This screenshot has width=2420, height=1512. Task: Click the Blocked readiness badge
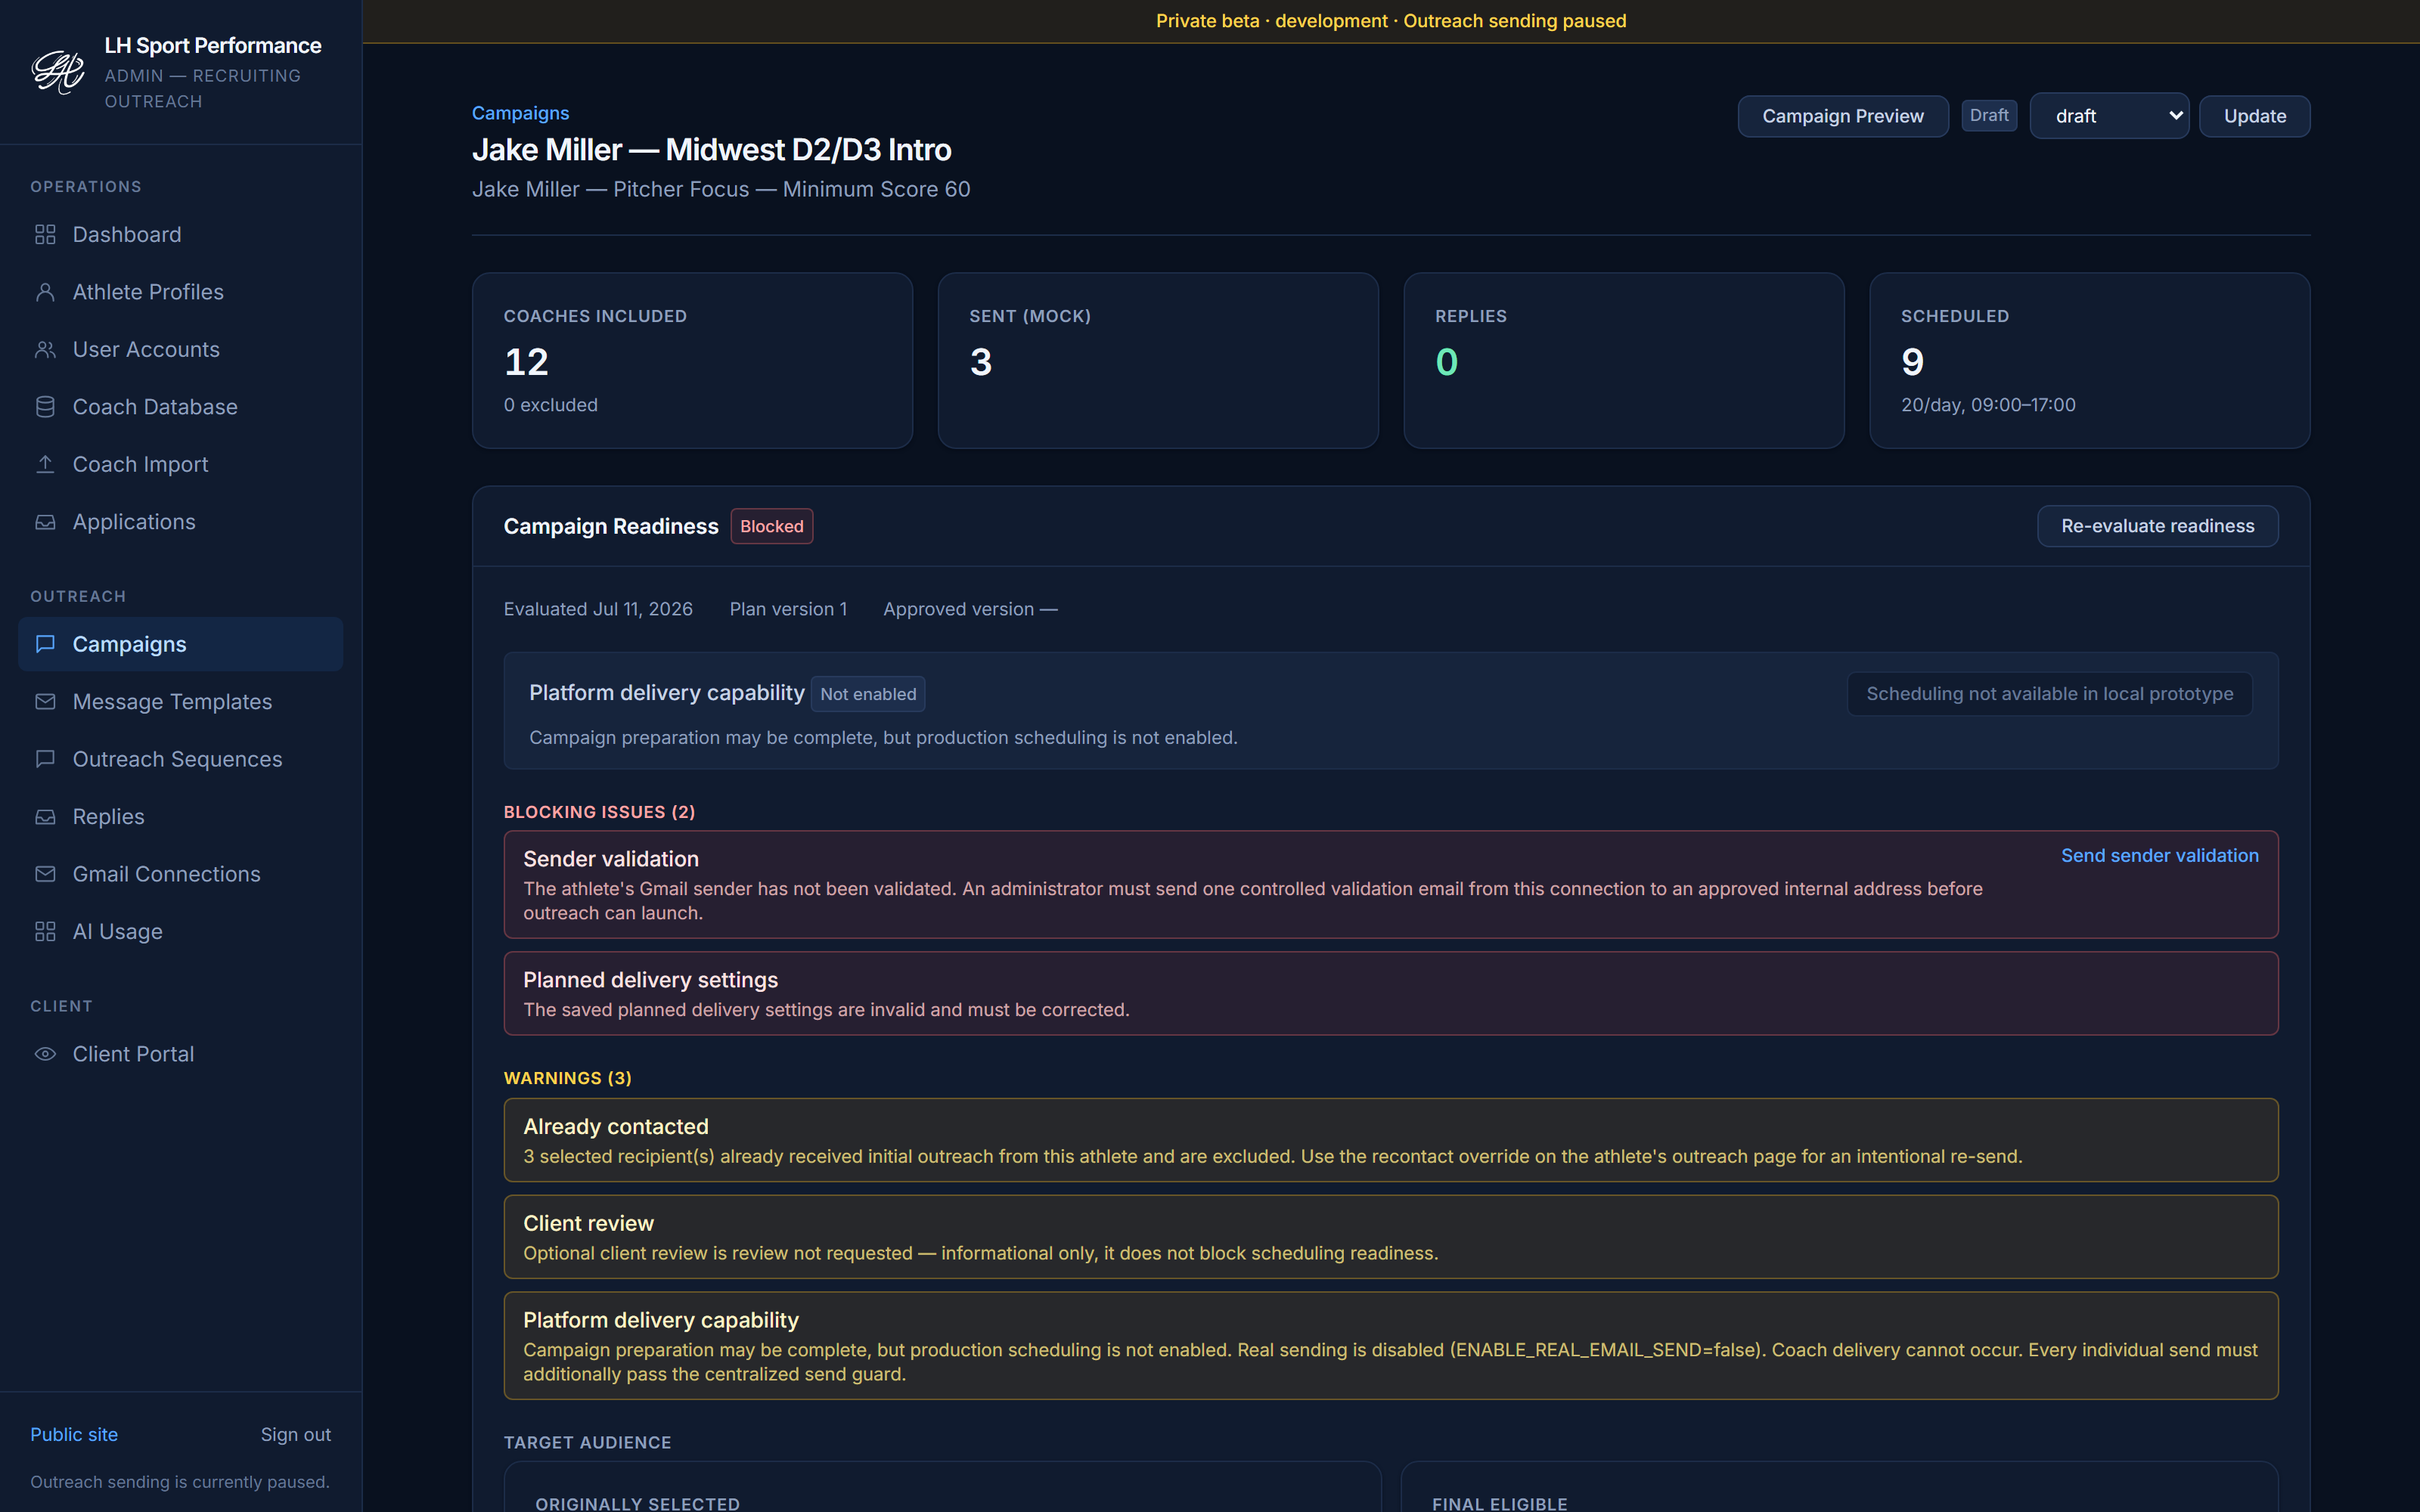[771, 526]
